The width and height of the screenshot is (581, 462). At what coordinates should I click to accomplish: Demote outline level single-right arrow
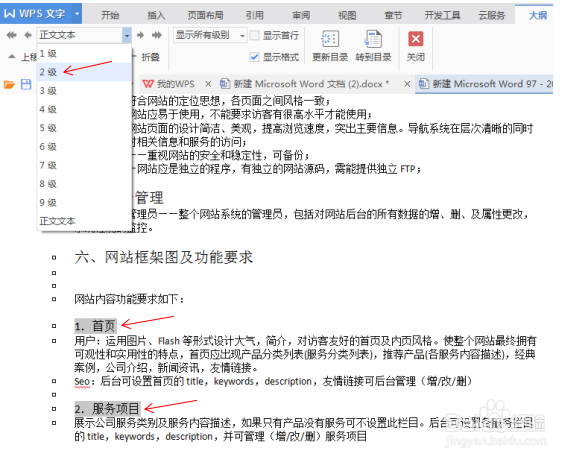click(x=140, y=35)
